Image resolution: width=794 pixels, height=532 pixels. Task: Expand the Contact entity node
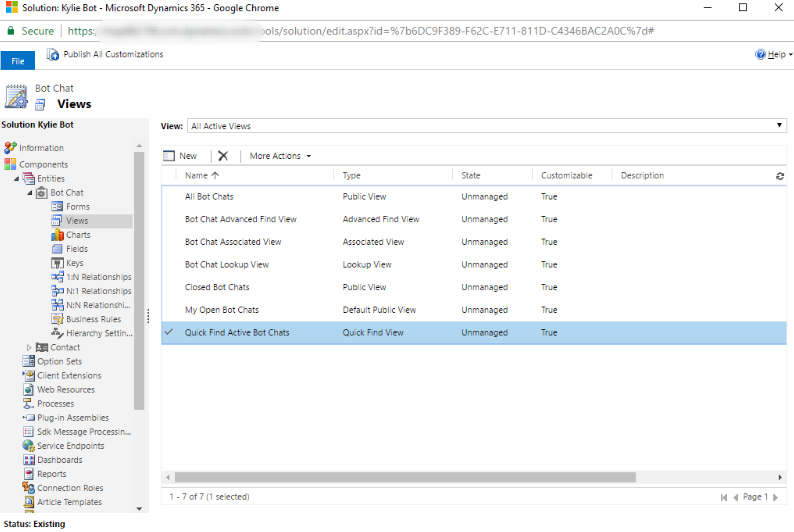coord(29,347)
